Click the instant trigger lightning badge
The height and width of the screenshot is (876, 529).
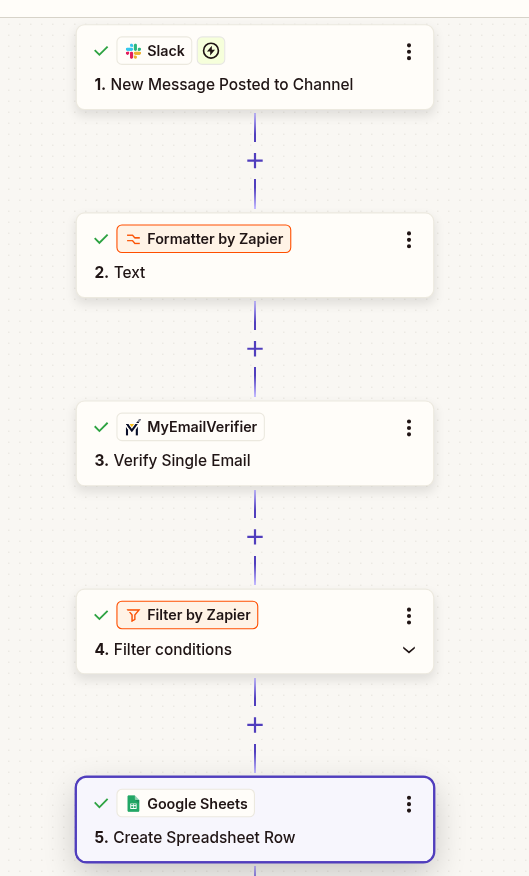tap(211, 51)
